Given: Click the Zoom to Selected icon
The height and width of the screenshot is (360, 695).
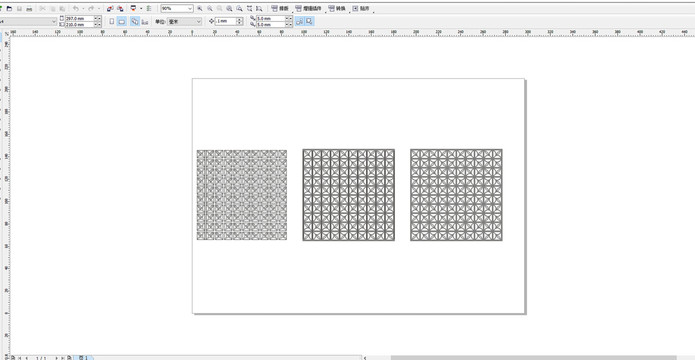Looking at the screenshot, I should [219, 8].
